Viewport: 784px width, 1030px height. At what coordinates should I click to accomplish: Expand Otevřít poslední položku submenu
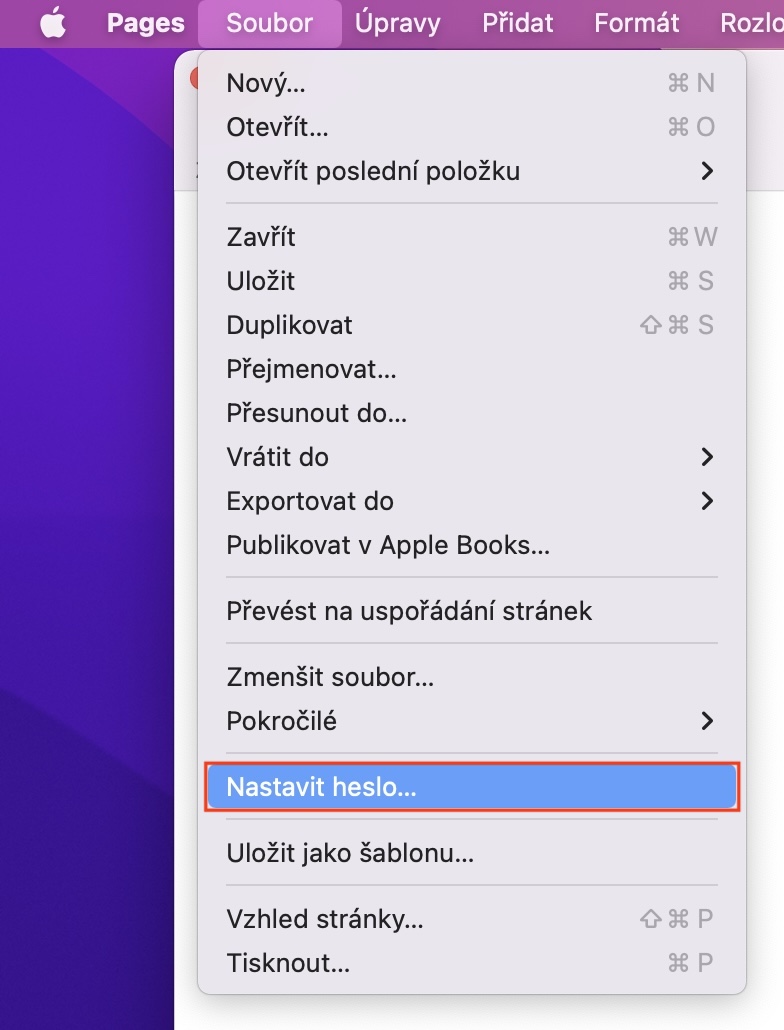[x=373, y=171]
